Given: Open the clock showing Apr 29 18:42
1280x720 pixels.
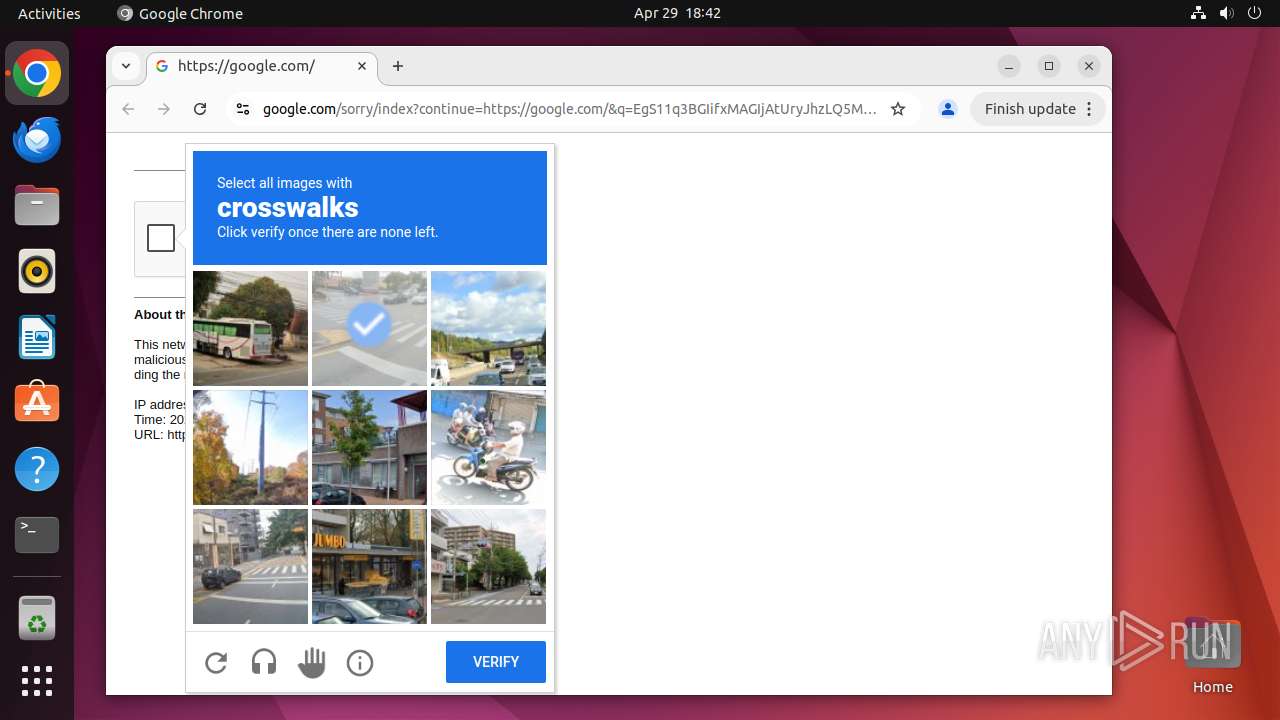Looking at the screenshot, I should point(677,13).
